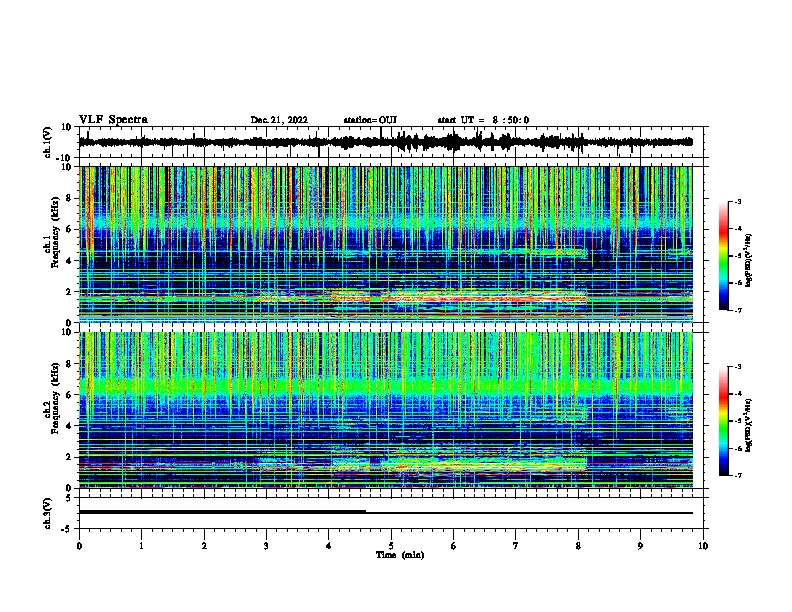Screen dimensions: 792x612
Task: Click the "station=OUI" header label
Action: (x=370, y=120)
